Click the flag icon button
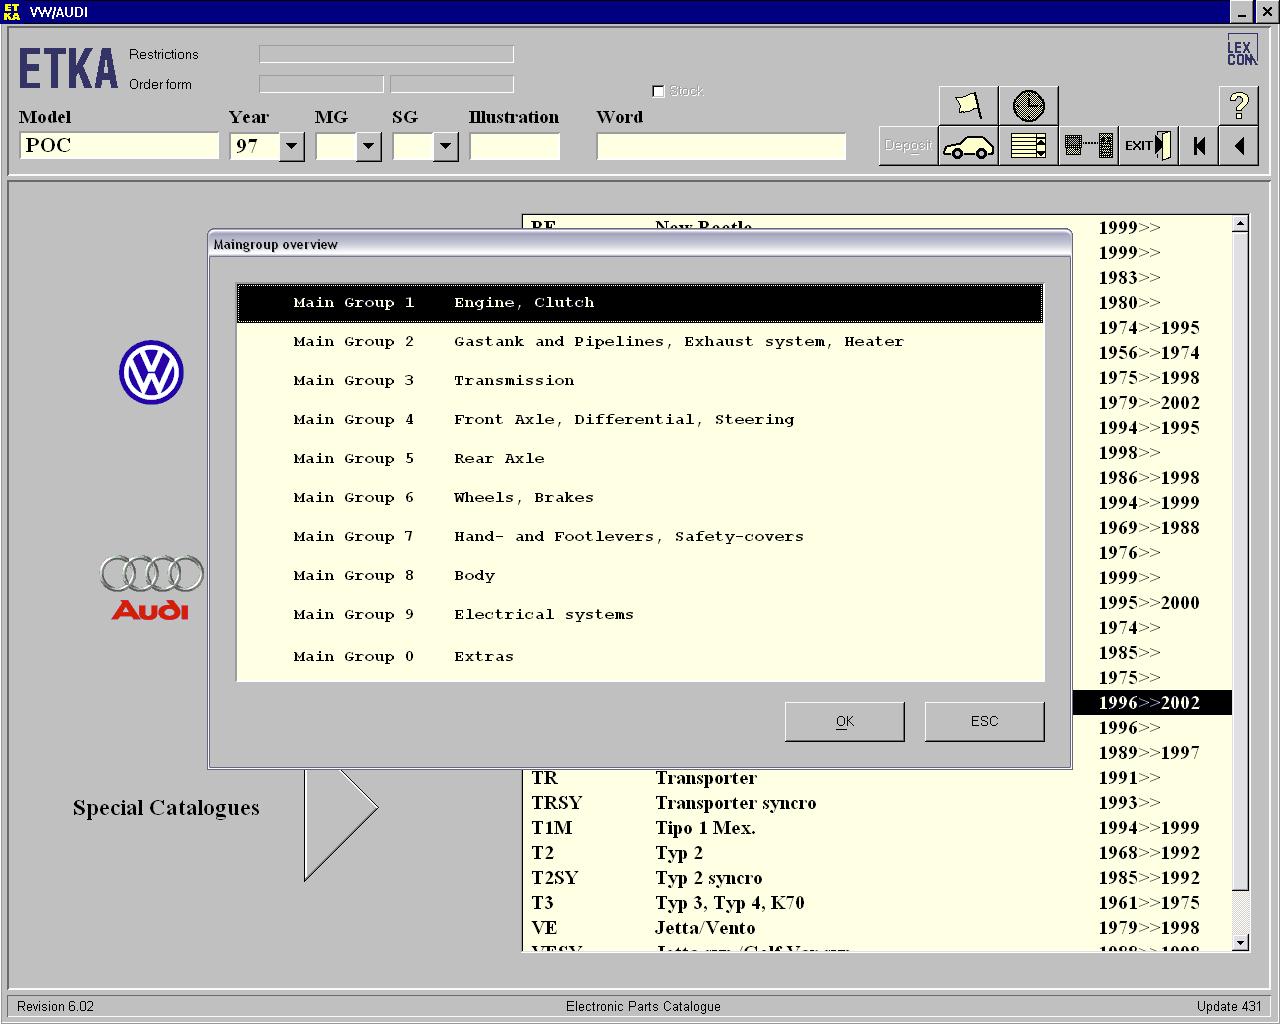The width and height of the screenshot is (1280, 1024). point(968,105)
